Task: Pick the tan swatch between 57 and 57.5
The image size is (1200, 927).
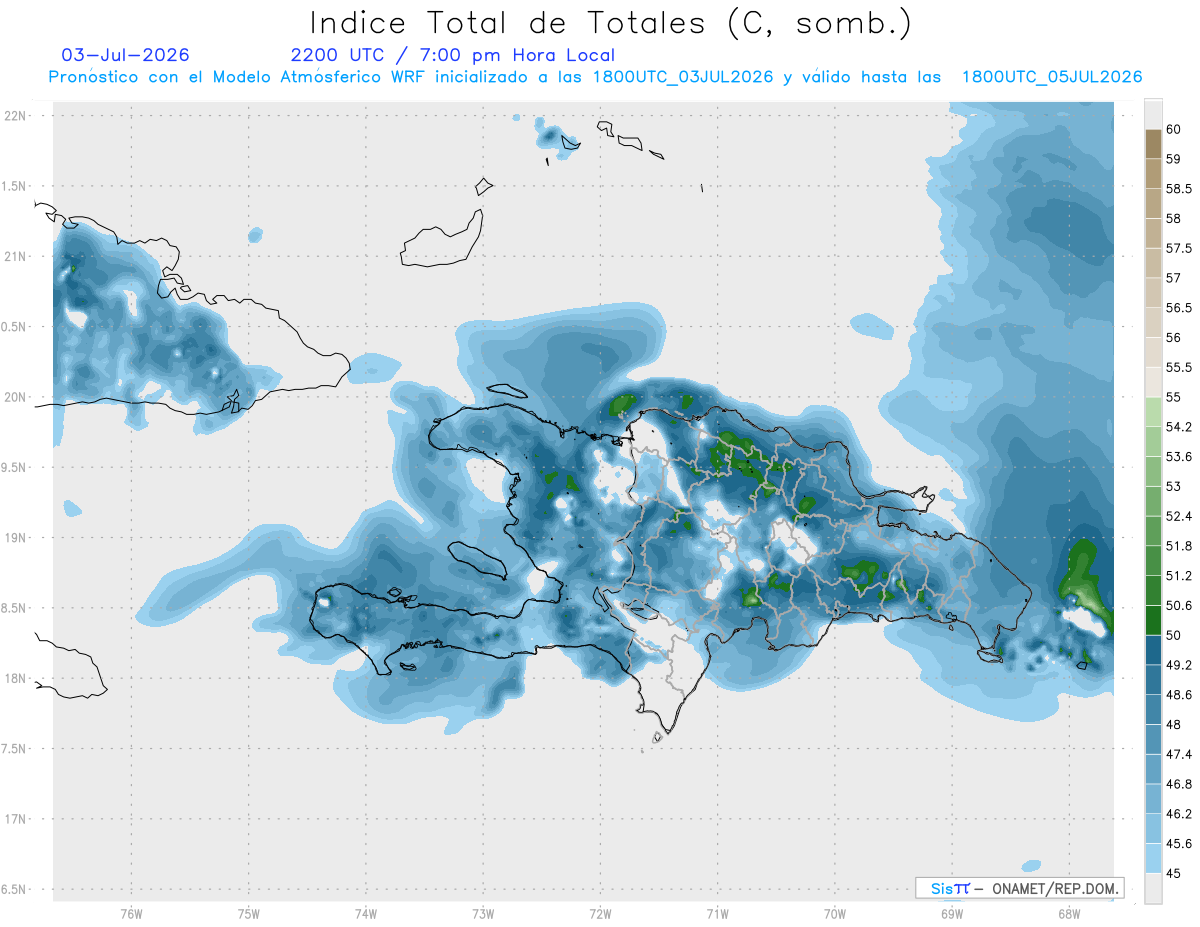Action: 1153,263
